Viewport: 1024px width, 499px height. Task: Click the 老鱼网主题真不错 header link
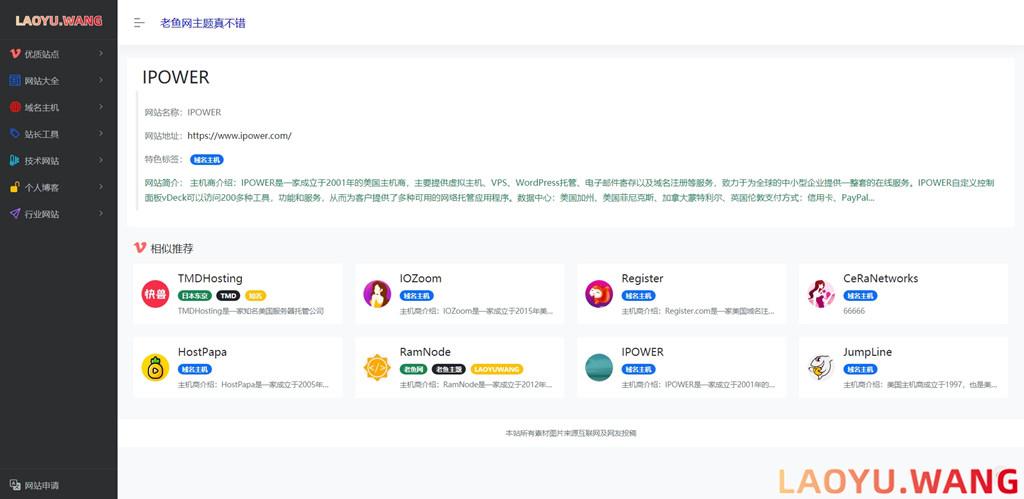tap(203, 23)
